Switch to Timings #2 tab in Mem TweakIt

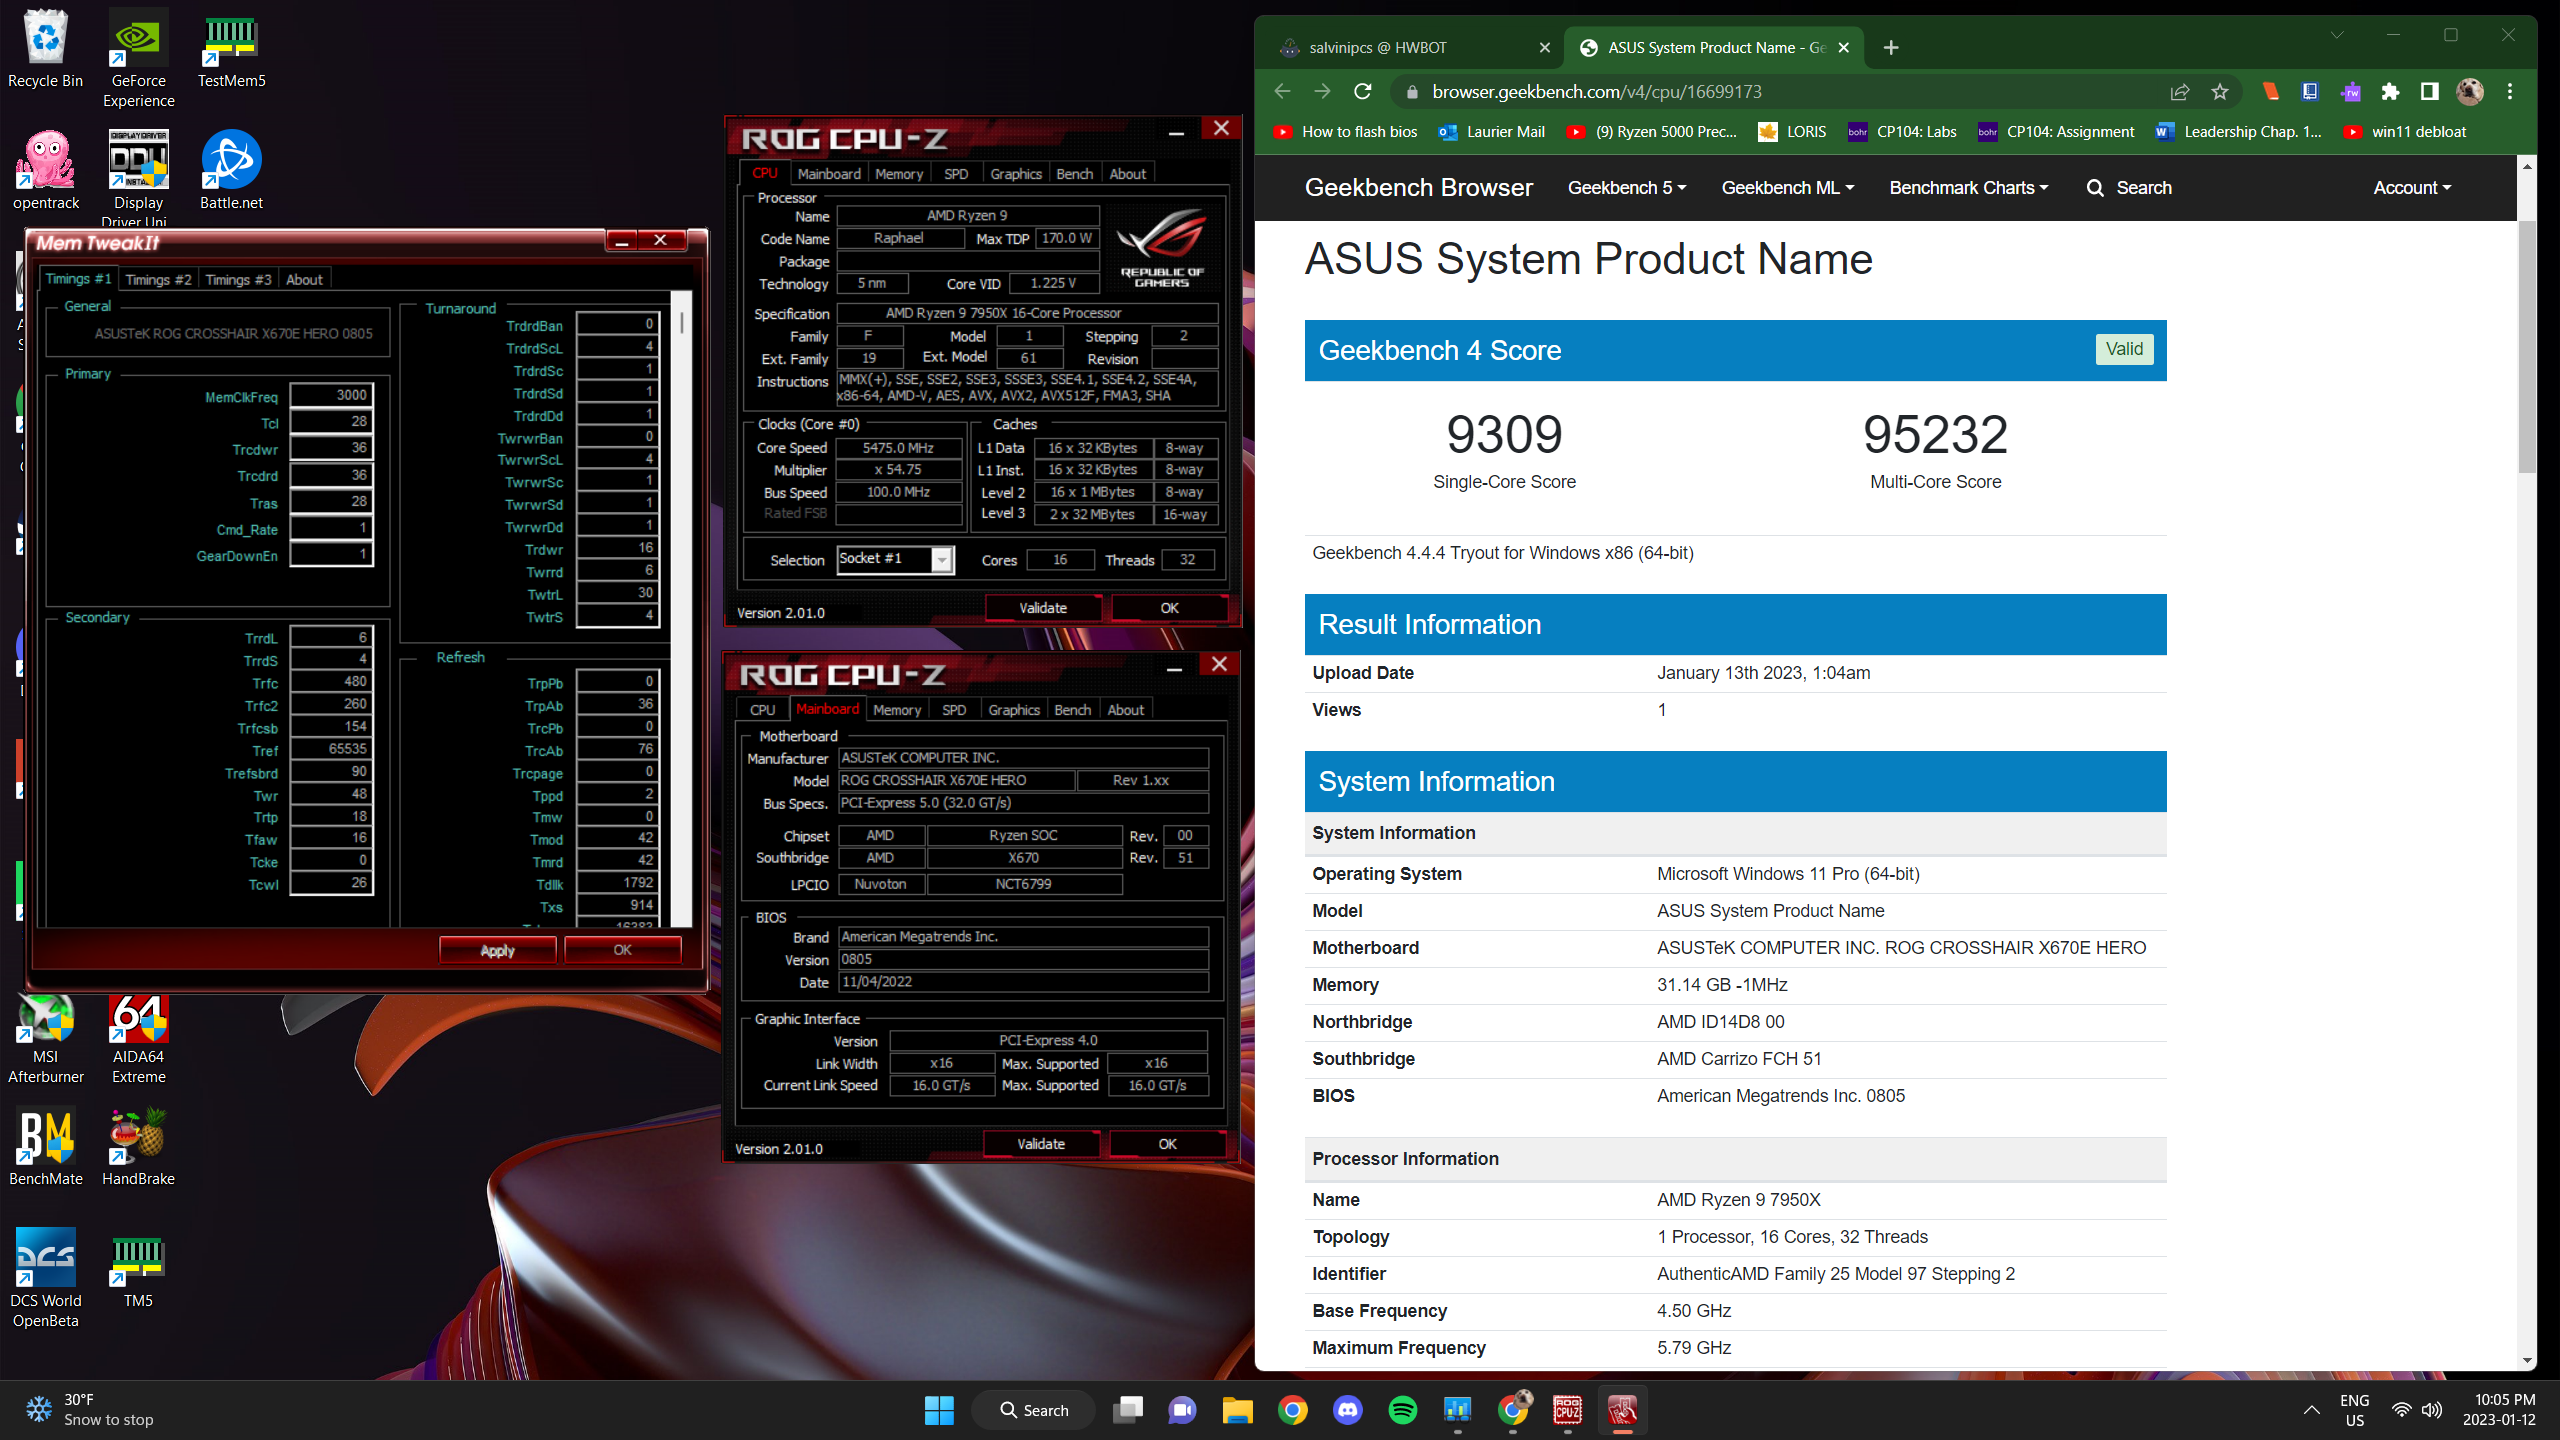pyautogui.click(x=158, y=279)
